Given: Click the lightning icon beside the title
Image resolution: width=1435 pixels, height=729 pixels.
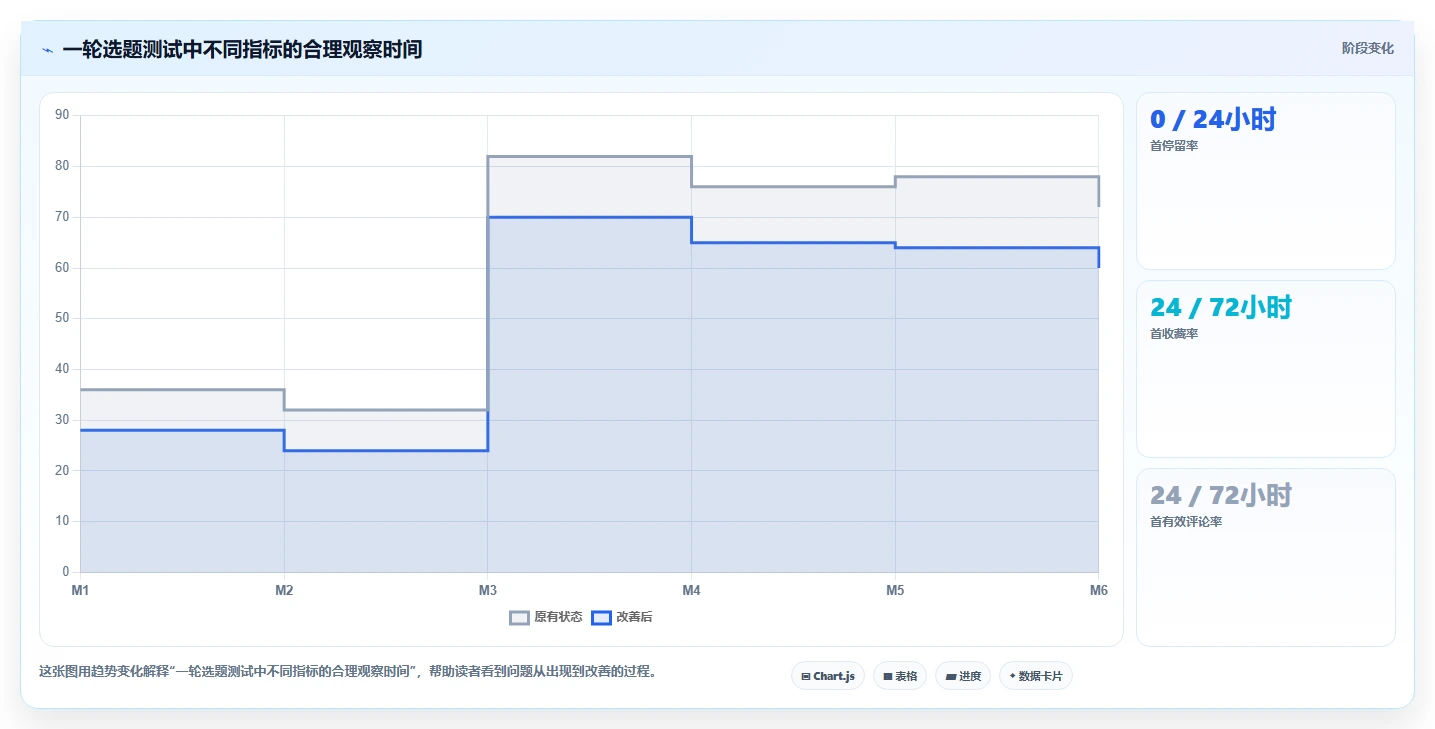Looking at the screenshot, I should click(47, 50).
